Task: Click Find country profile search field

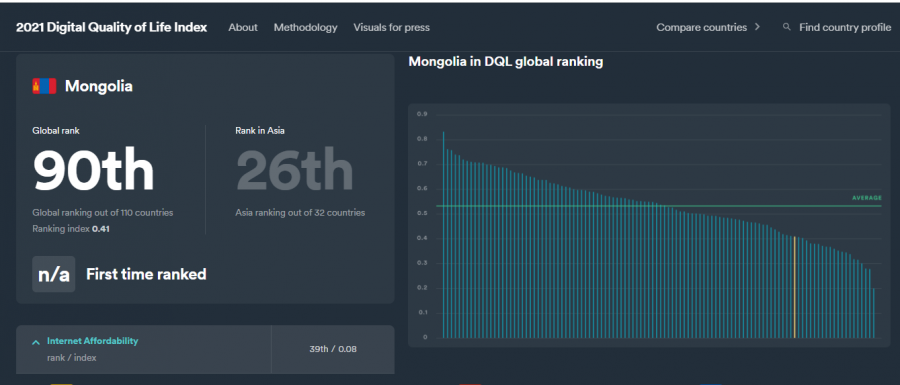Action: pyautogui.click(x=845, y=27)
